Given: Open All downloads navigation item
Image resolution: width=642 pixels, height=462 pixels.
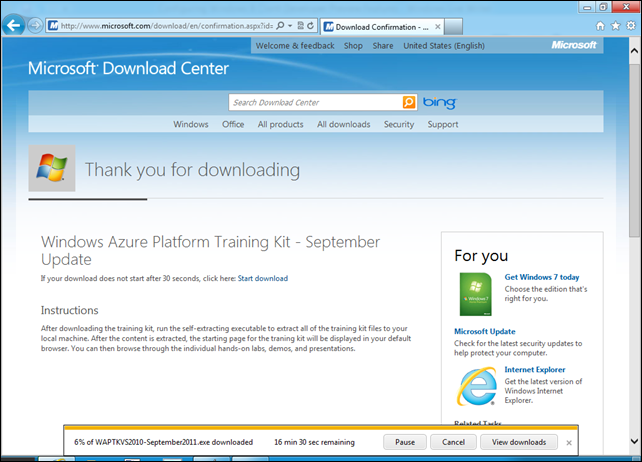Looking at the screenshot, I should coord(344,125).
